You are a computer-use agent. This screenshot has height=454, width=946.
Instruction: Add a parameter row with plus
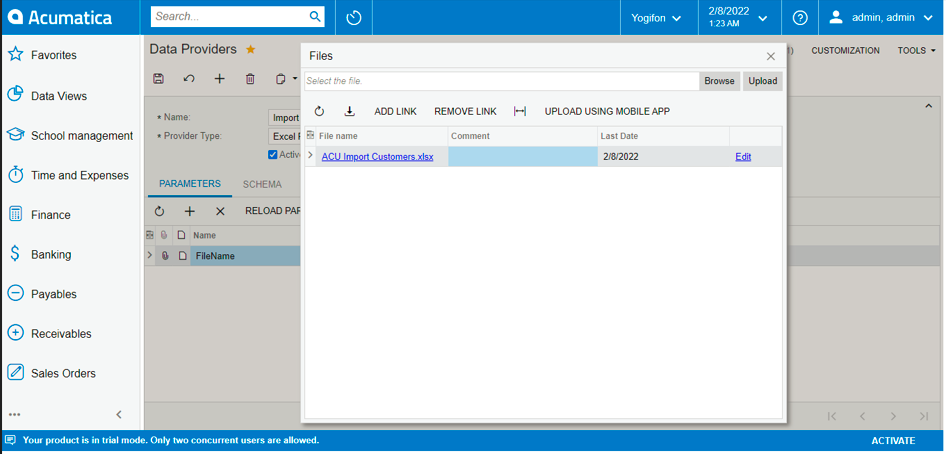tap(189, 211)
